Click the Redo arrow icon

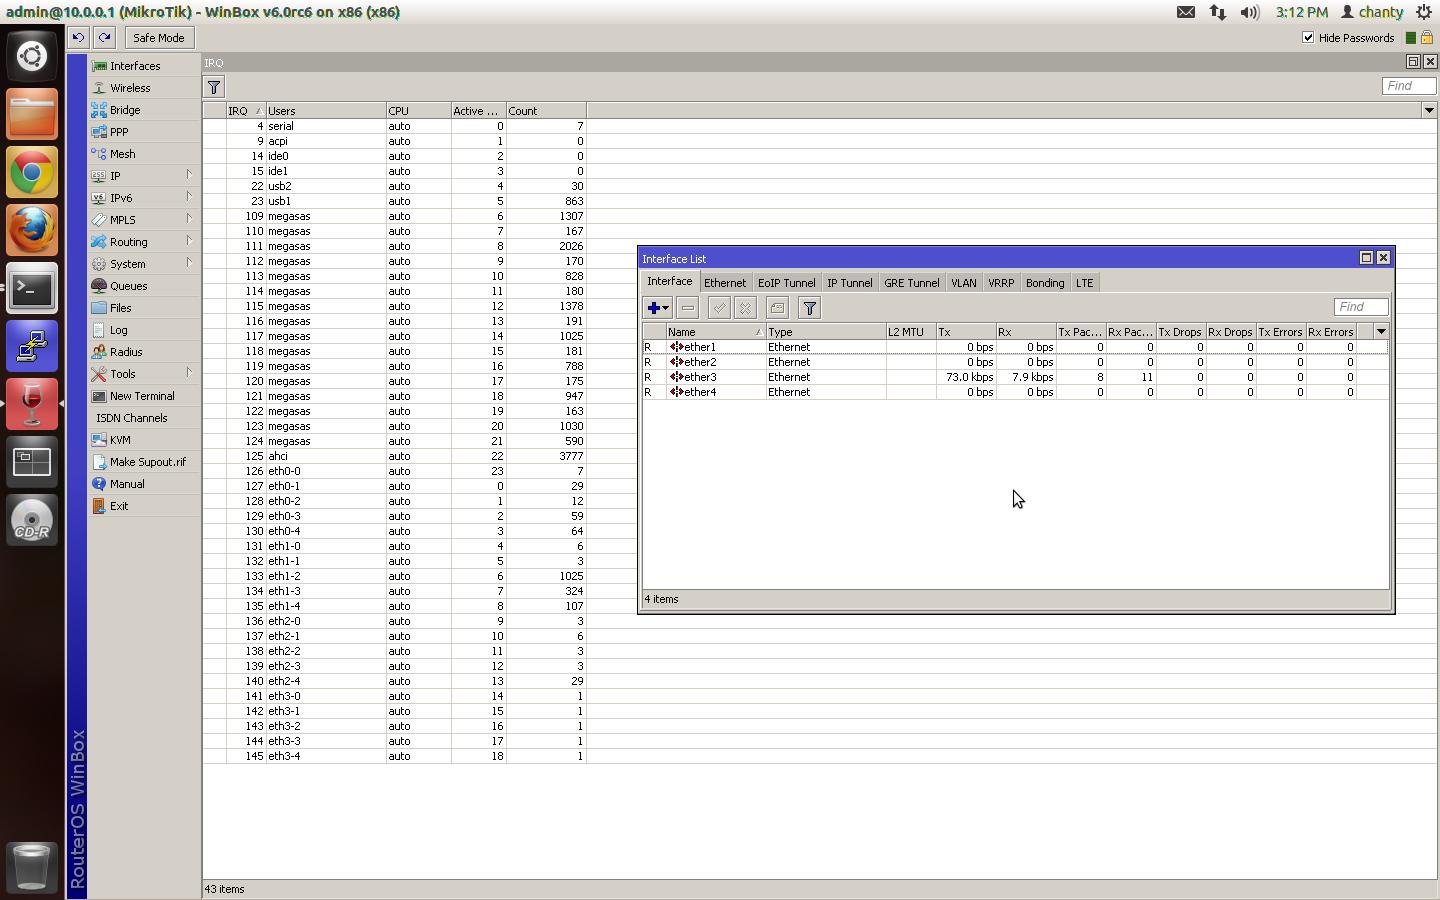click(x=104, y=37)
